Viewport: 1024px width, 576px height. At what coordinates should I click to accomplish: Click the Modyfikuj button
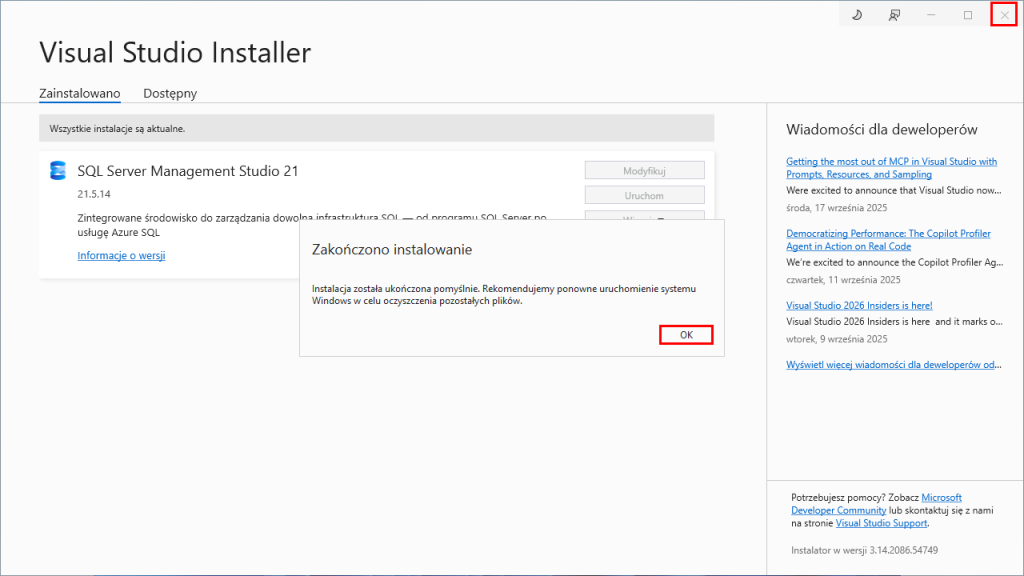644,171
